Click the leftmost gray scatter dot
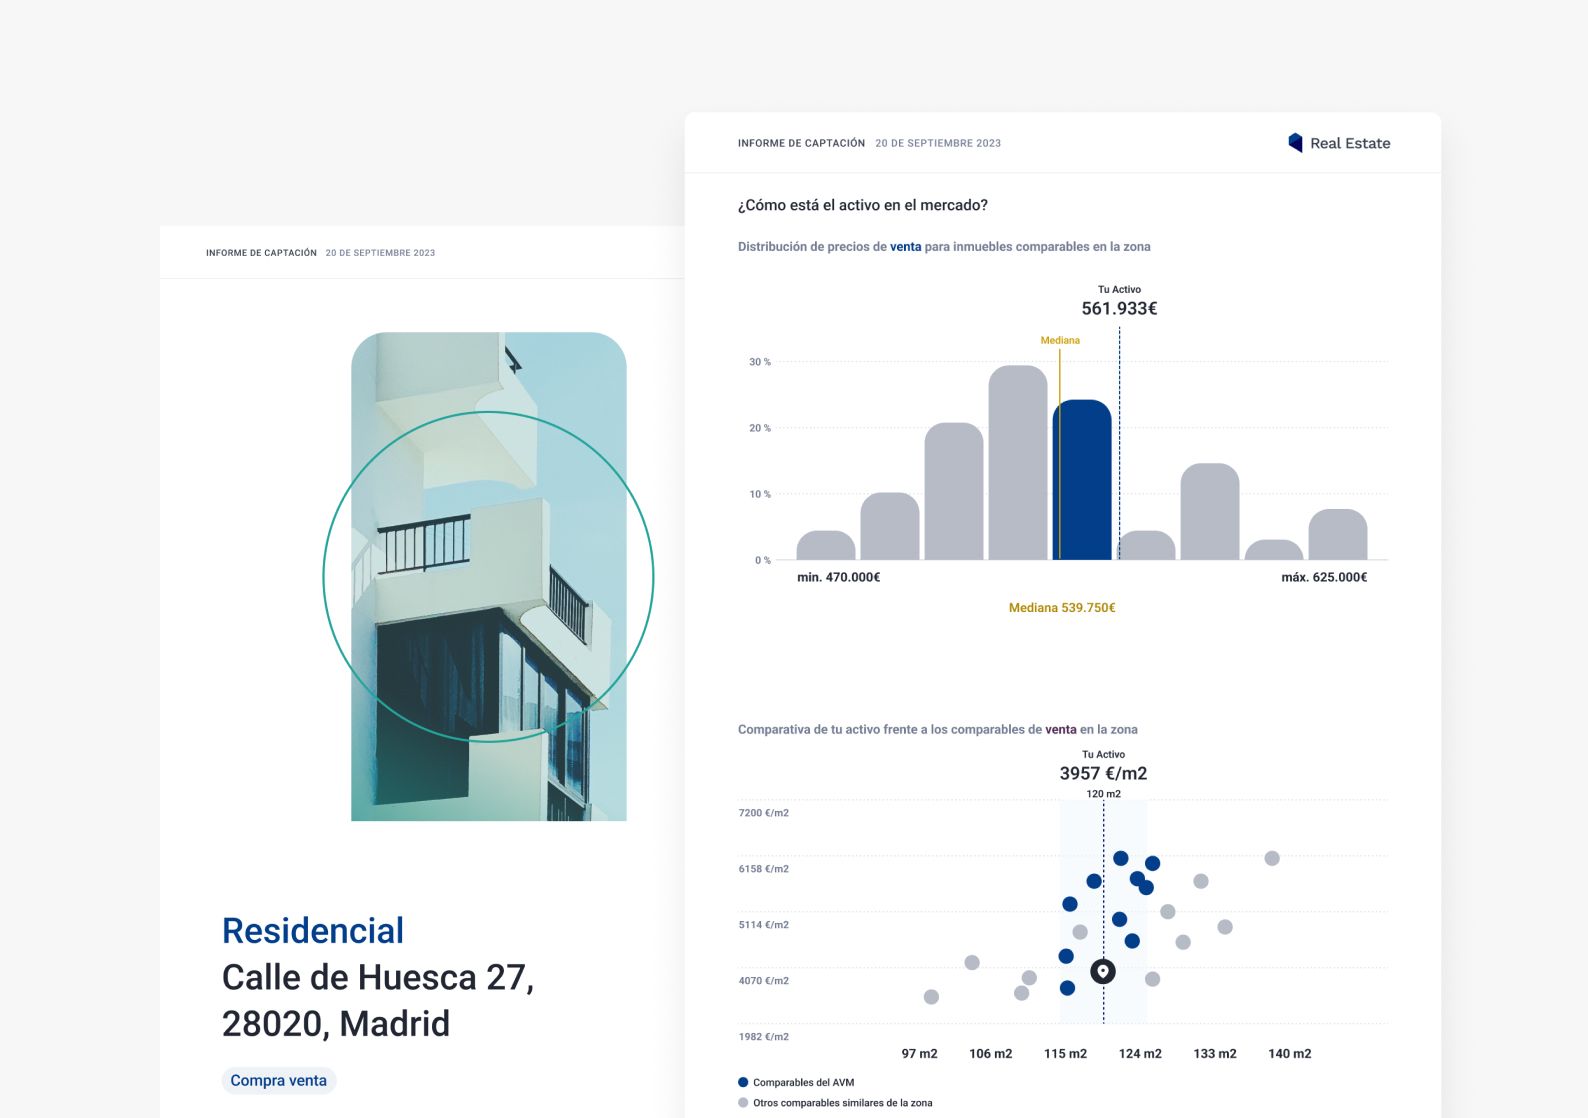The image size is (1588, 1118). pos(931,997)
